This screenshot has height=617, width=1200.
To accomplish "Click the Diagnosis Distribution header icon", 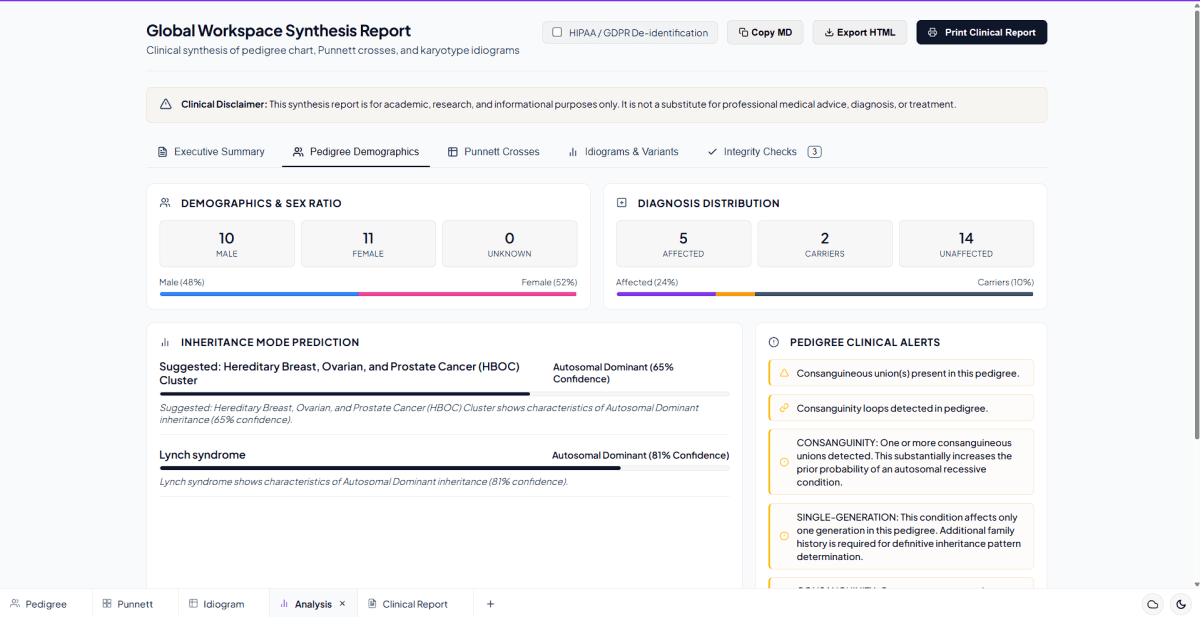I will pos(622,203).
